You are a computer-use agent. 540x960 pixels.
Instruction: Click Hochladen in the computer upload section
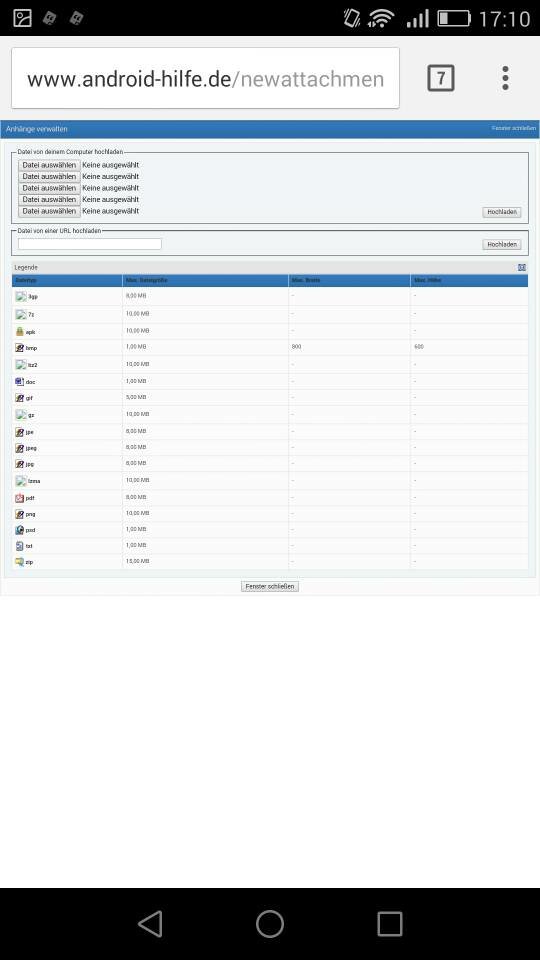[x=501, y=212]
